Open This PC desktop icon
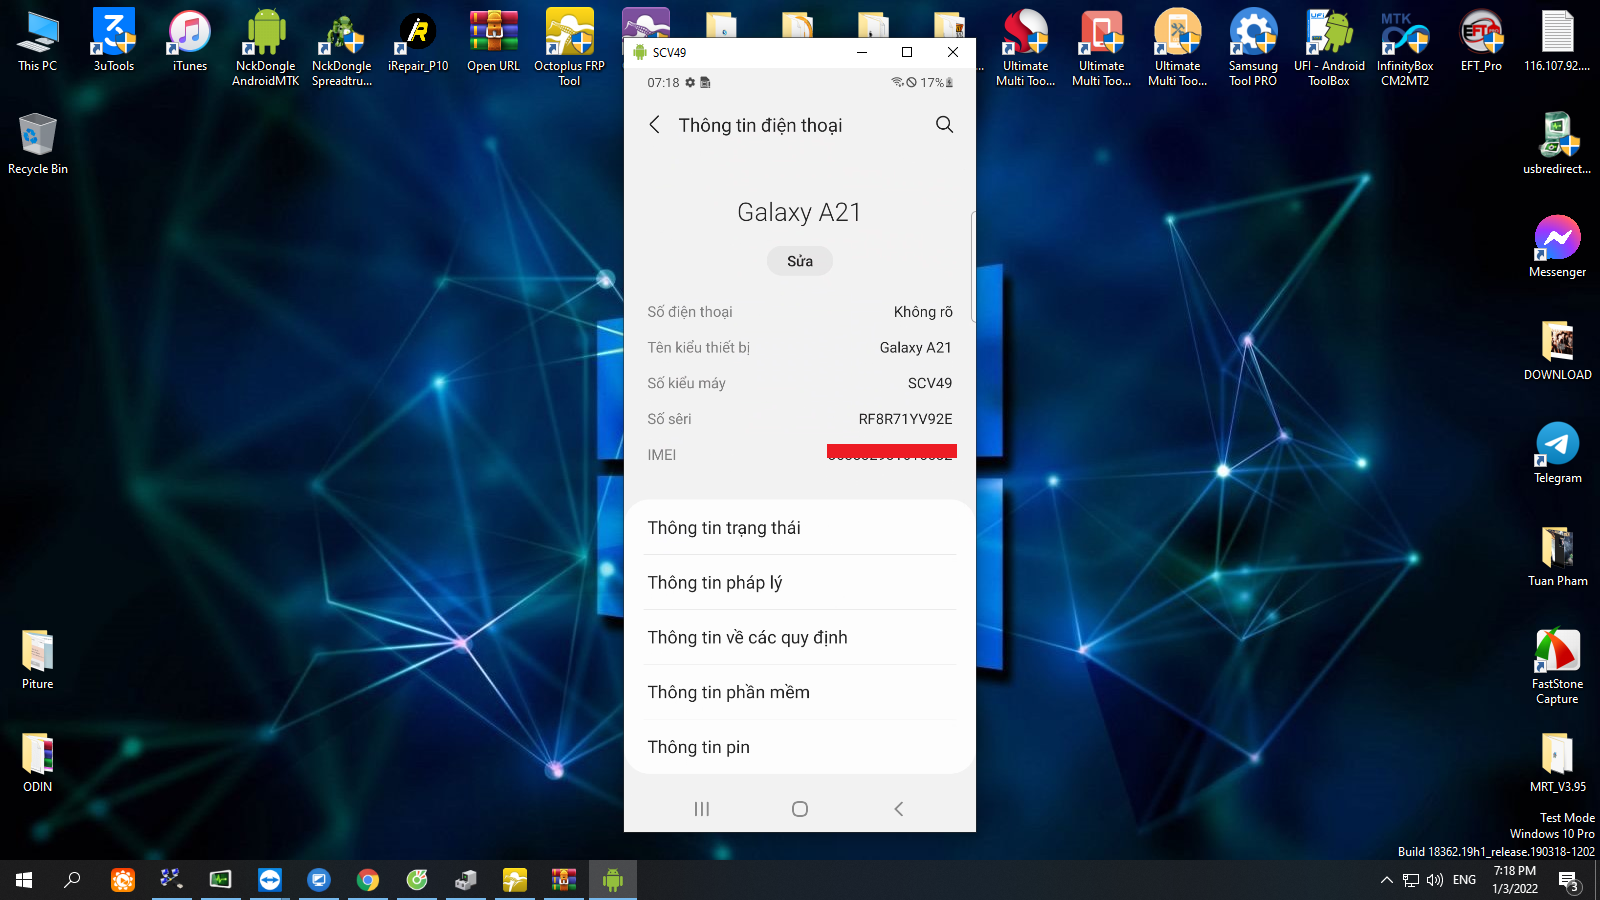The width and height of the screenshot is (1600, 900). pos(38,42)
